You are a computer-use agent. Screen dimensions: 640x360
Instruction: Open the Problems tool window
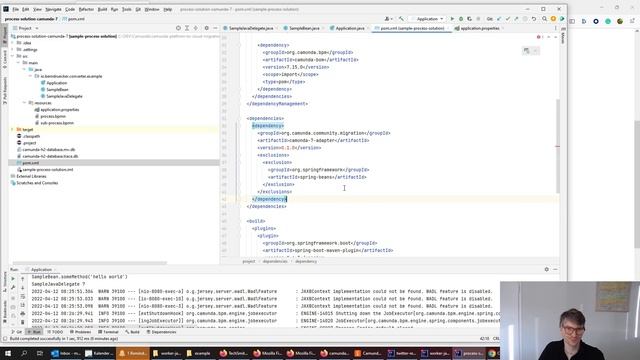pos(80,332)
